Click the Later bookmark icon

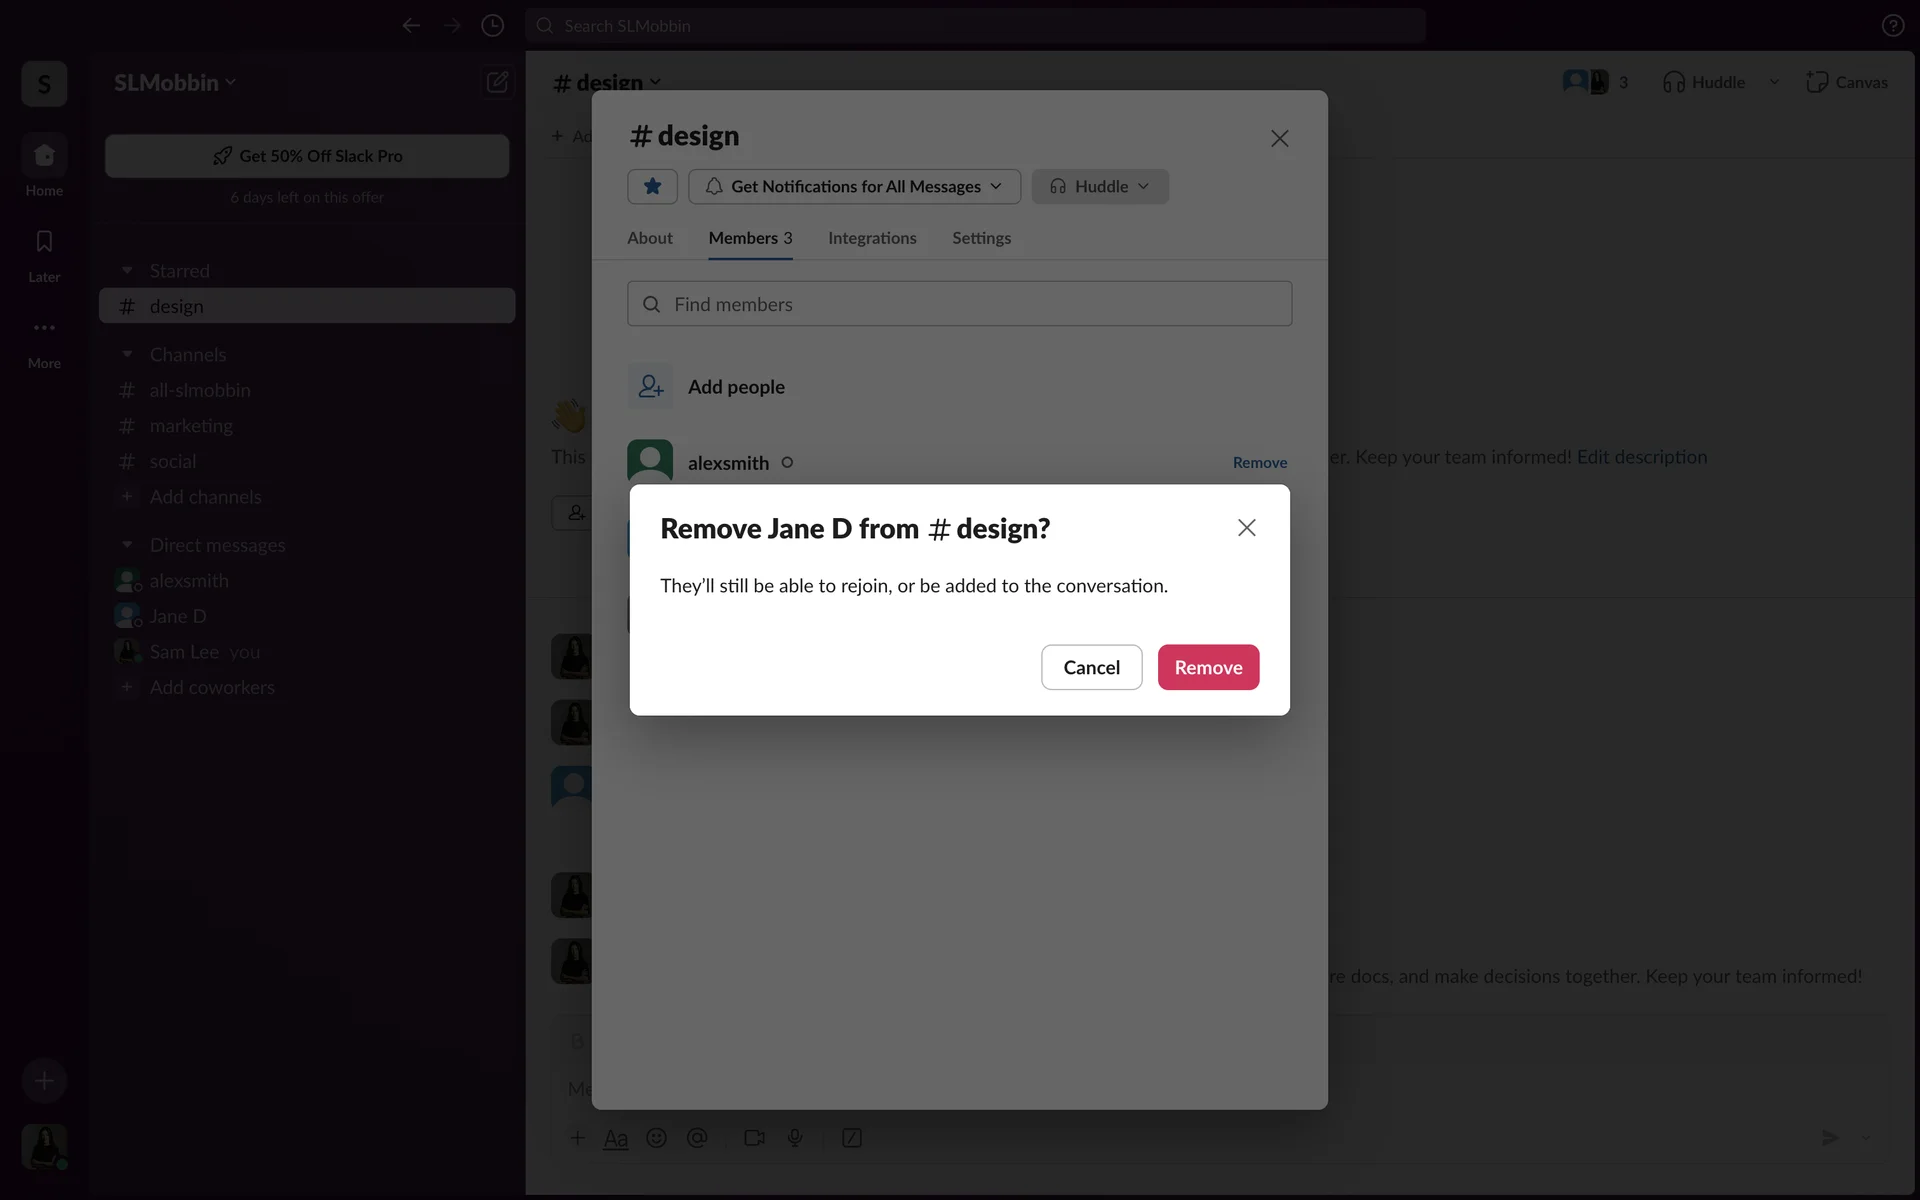(44, 242)
